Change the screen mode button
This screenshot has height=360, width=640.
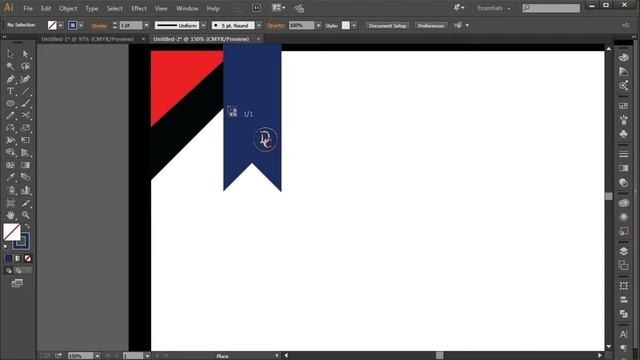[x=17, y=283]
